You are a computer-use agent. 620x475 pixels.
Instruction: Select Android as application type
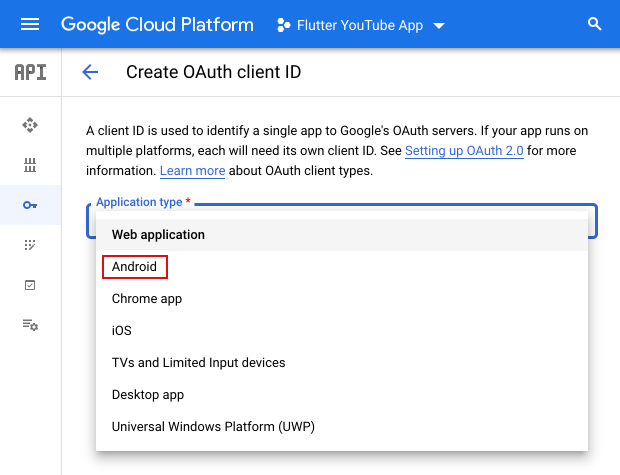pos(134,267)
